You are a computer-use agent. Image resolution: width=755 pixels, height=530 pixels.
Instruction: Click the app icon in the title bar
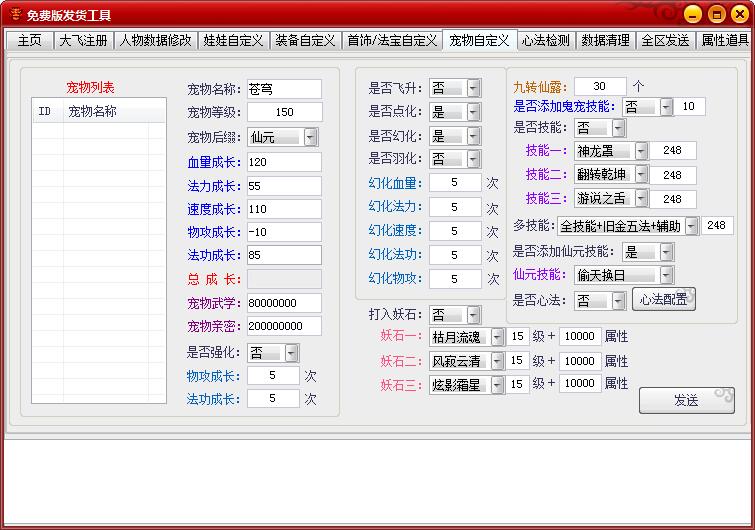click(14, 14)
